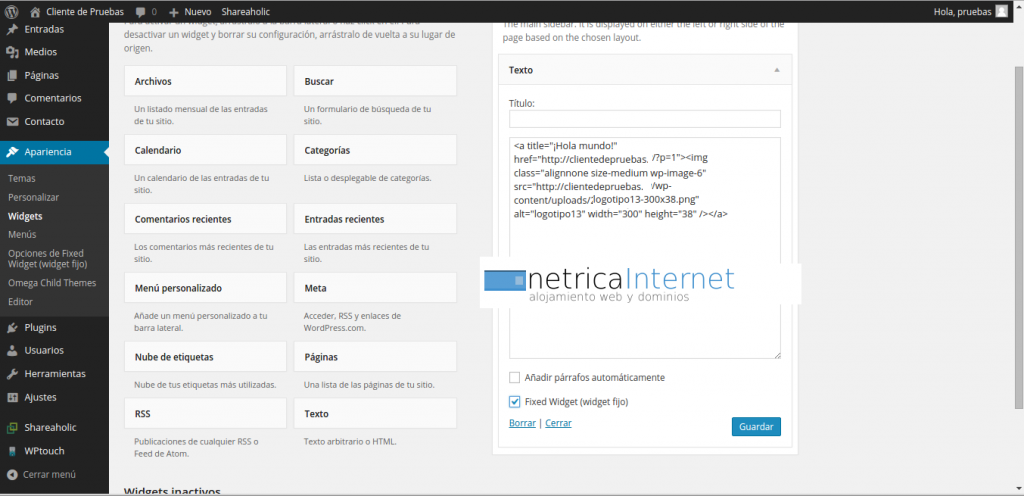Viewport: 1024px width, 496px height.
Task: Click the Shareaholic sidebar icon
Action: [x=12, y=427]
